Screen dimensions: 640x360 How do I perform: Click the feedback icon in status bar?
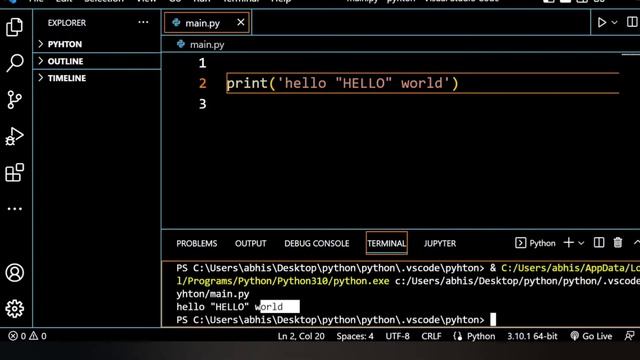coord(629,336)
